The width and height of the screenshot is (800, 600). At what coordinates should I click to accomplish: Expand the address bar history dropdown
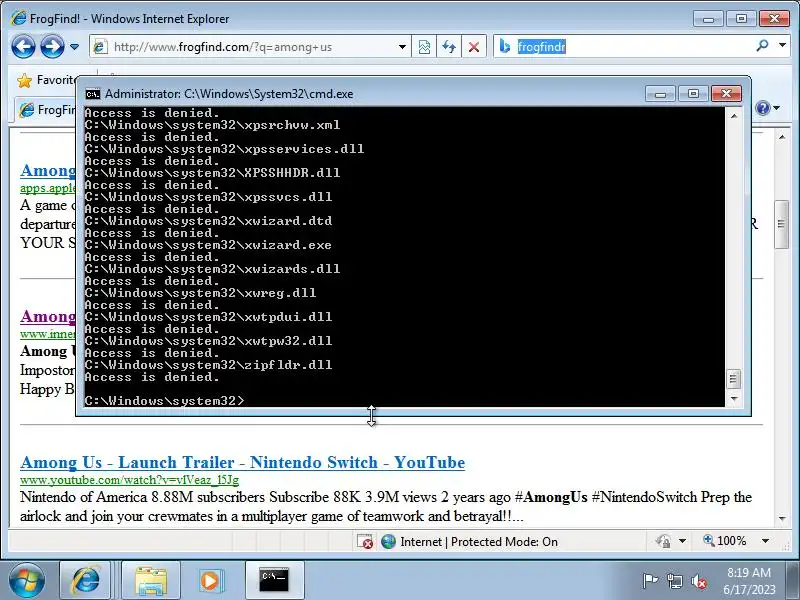pos(402,47)
